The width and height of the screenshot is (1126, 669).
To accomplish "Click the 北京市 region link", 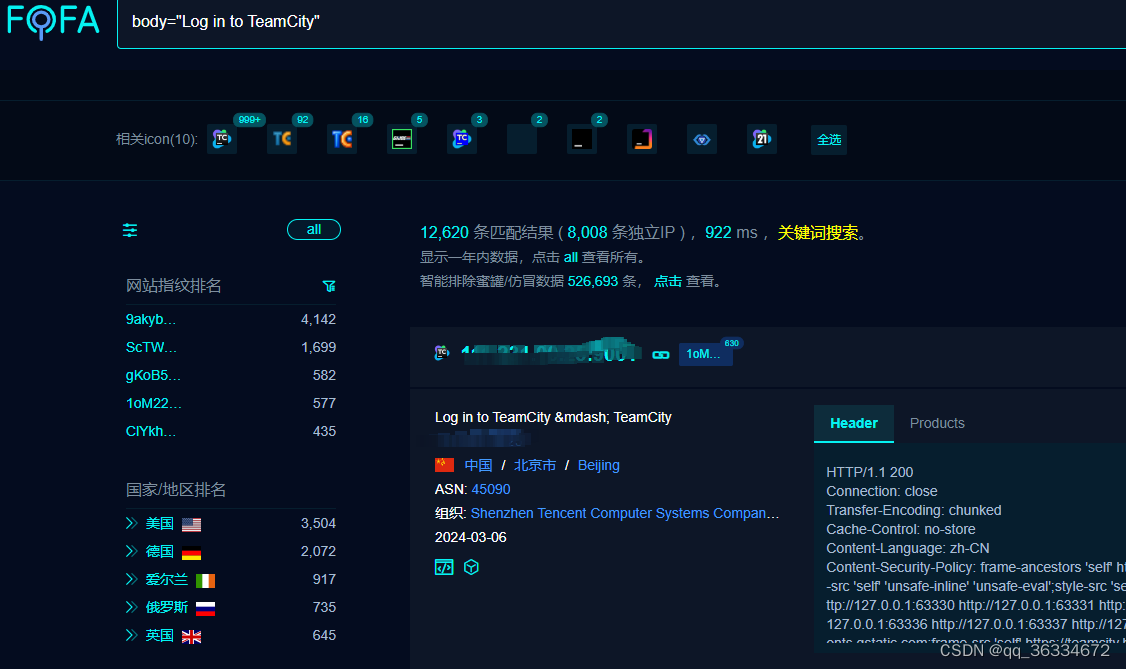I will click(535, 465).
